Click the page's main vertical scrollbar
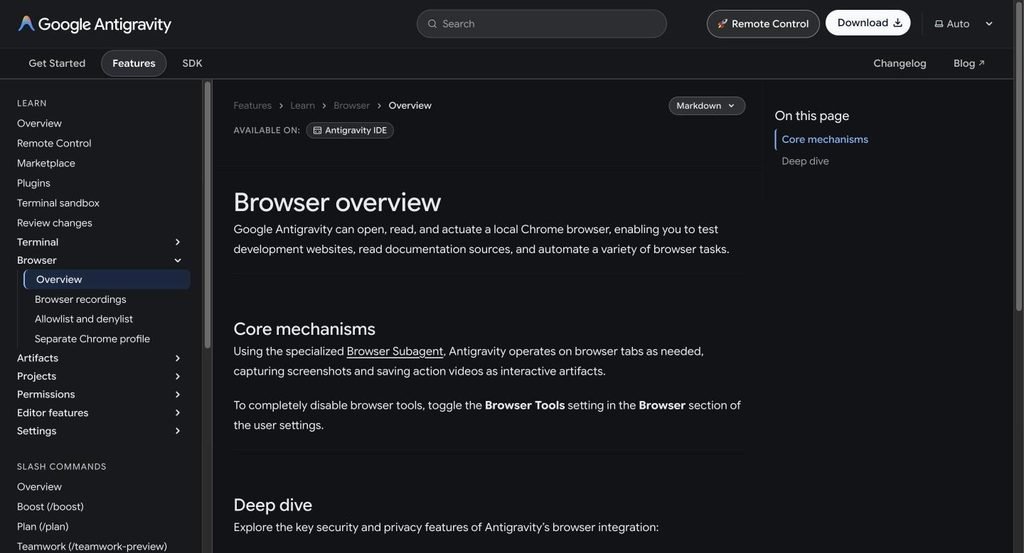Viewport: 1024px width, 553px height. pyautogui.click(x=1019, y=157)
